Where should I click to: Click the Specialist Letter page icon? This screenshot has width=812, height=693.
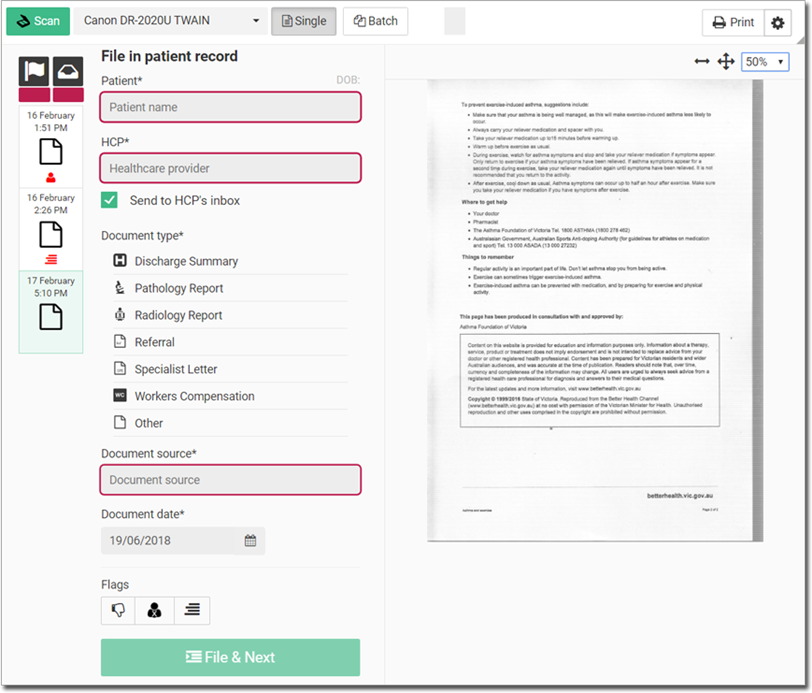[x=120, y=368]
